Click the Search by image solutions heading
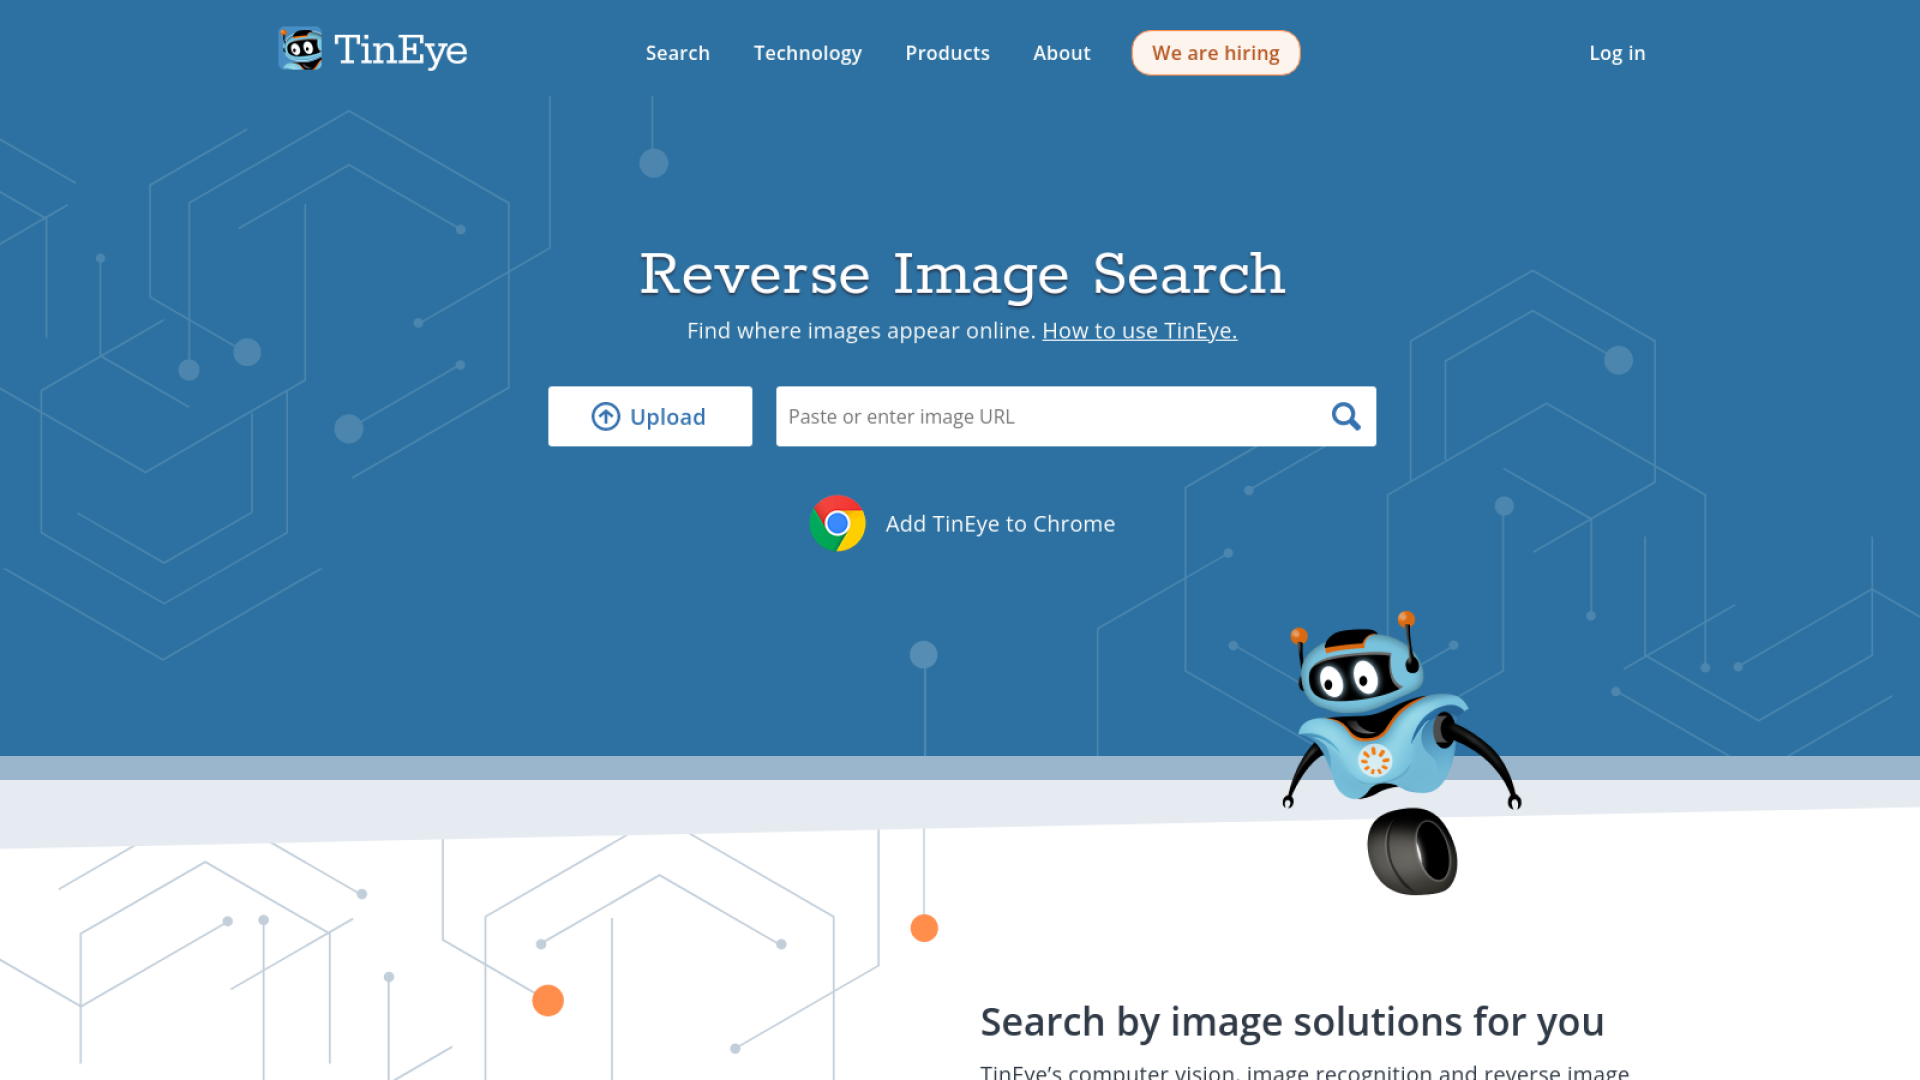This screenshot has width=1920, height=1080. pos(1291,1022)
